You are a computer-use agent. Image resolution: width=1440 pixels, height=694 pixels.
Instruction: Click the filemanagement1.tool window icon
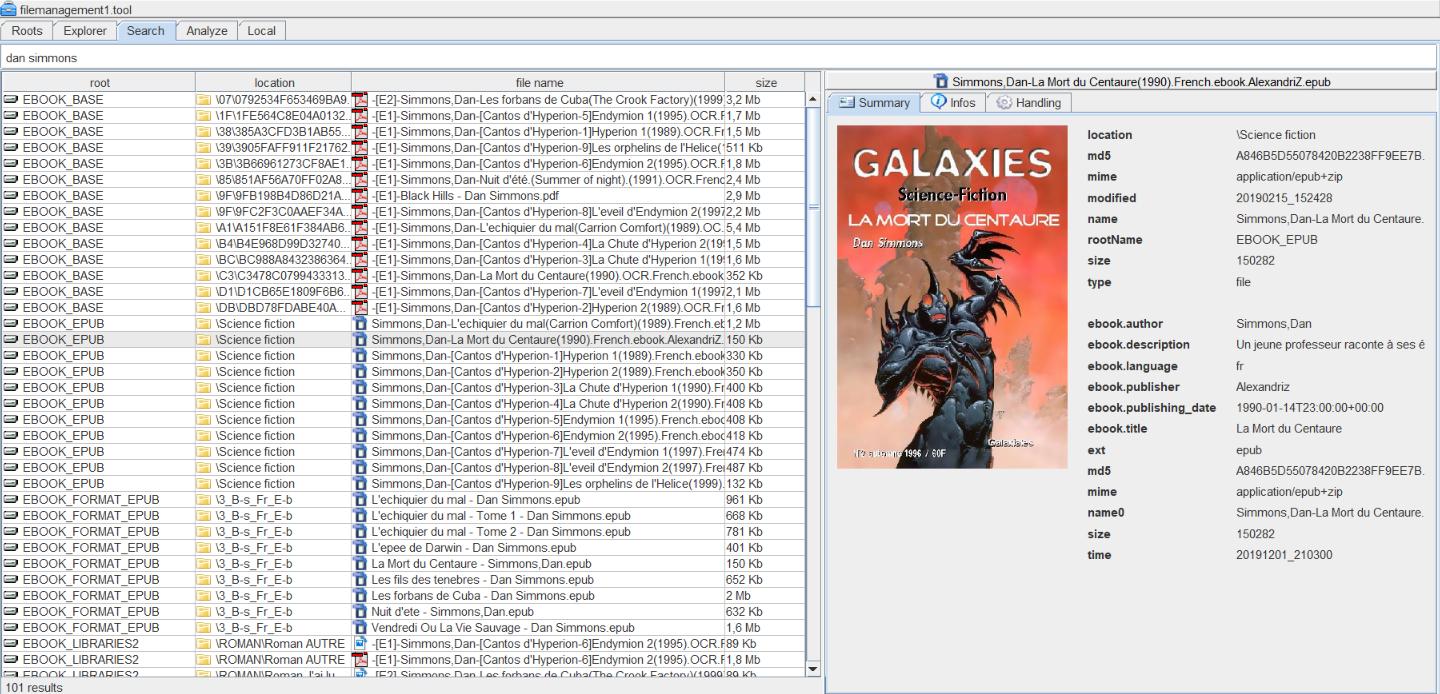9,9
